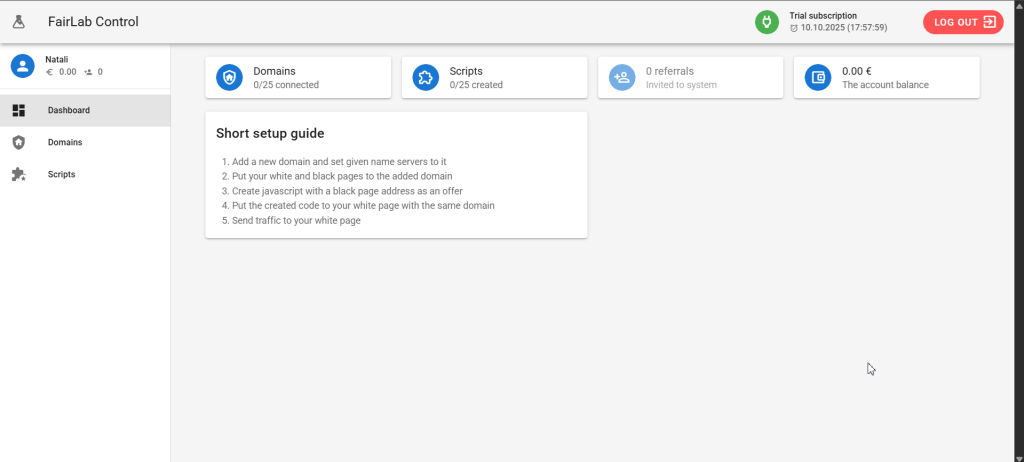Click Natali's blue user avatar icon
The height and width of the screenshot is (462, 1024).
pos(23,65)
